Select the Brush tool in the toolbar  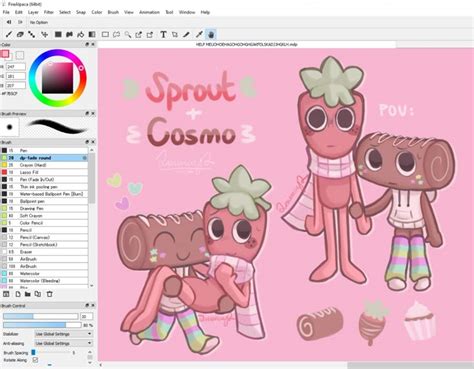point(9,34)
